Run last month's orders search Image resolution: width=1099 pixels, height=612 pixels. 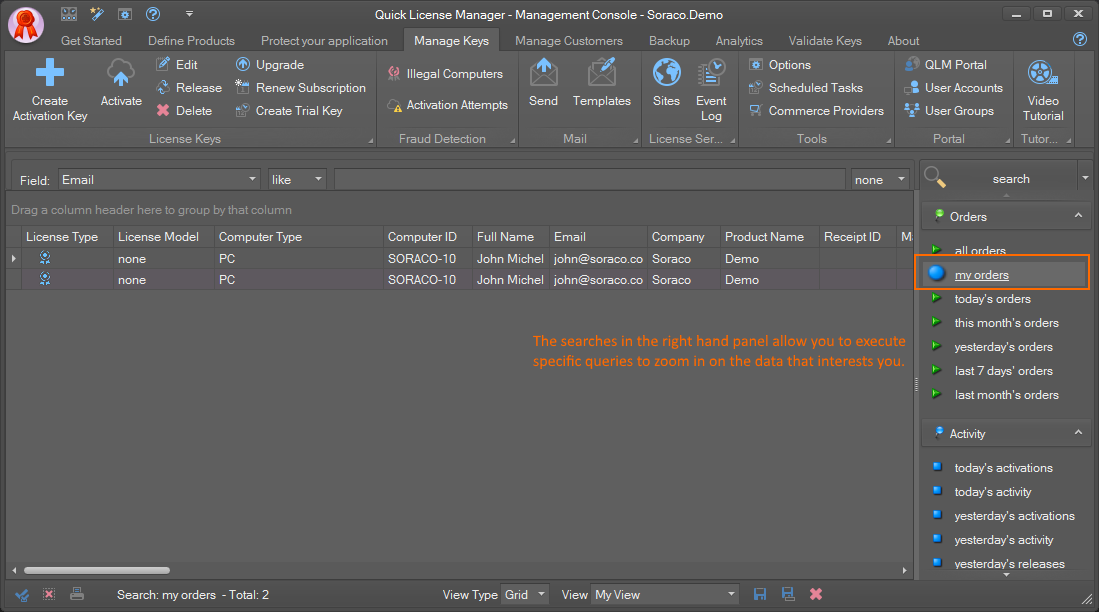(x=1006, y=395)
